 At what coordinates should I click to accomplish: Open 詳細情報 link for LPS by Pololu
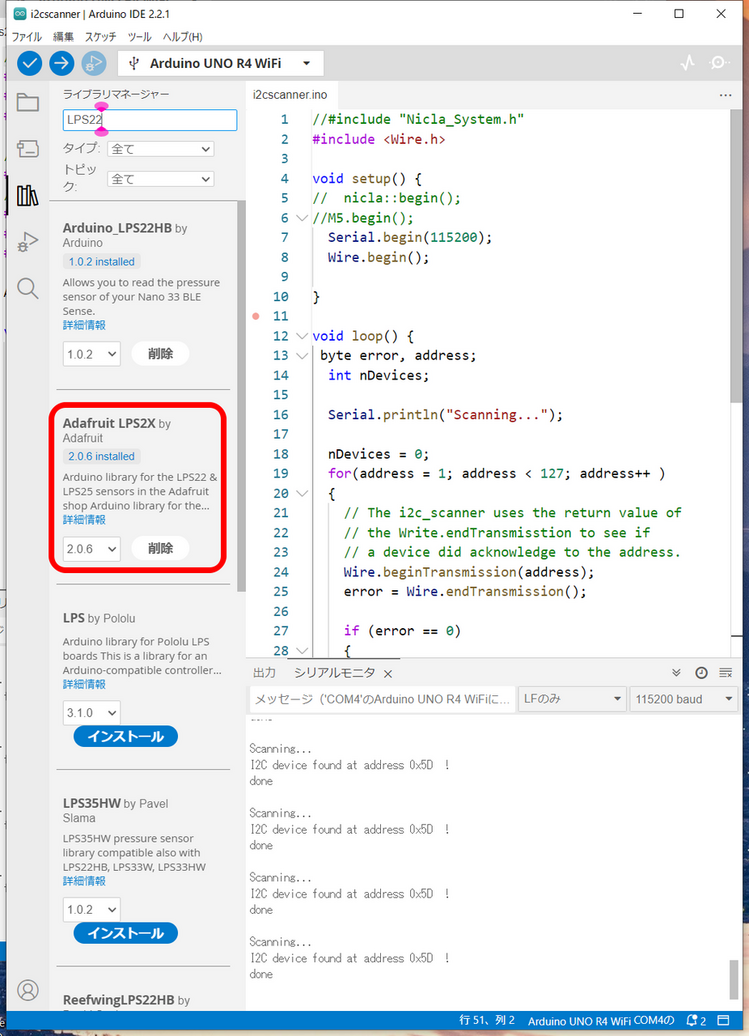84,684
